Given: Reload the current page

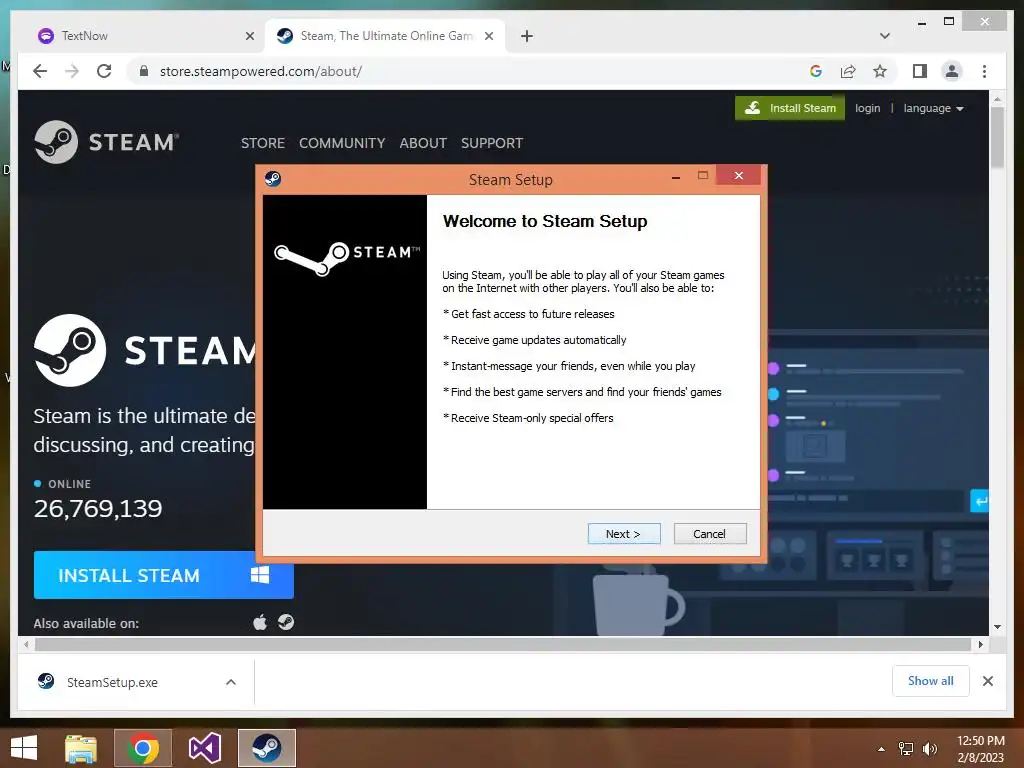Looking at the screenshot, I should pos(104,71).
